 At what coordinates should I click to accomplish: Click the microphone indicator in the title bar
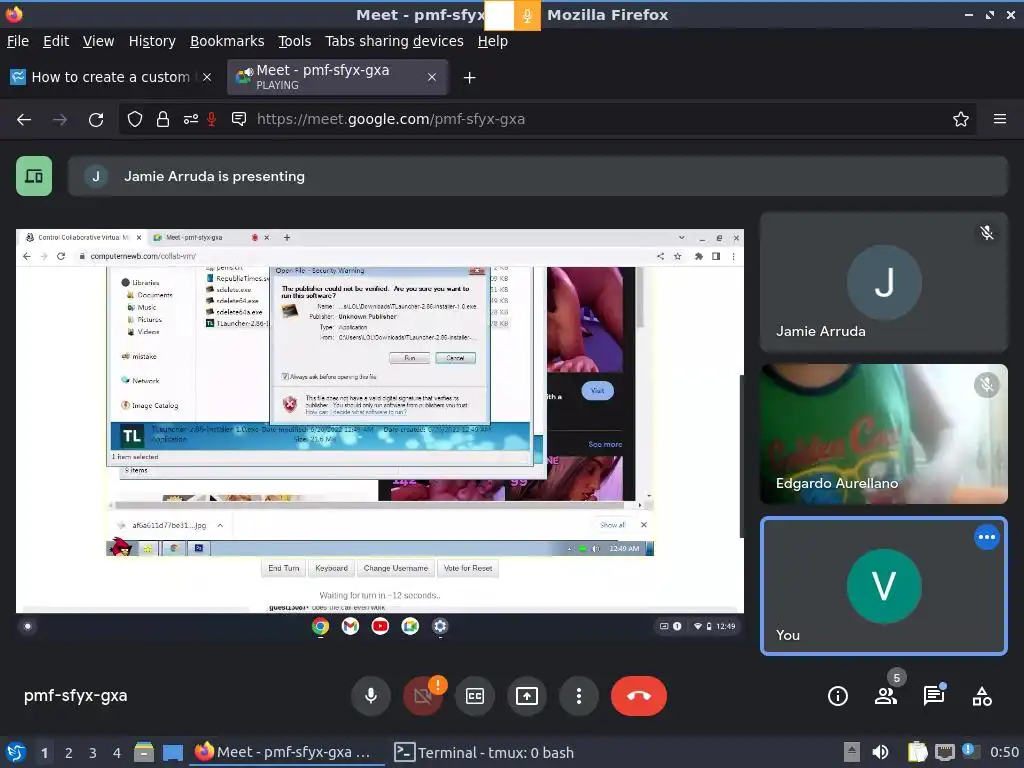tap(528, 16)
